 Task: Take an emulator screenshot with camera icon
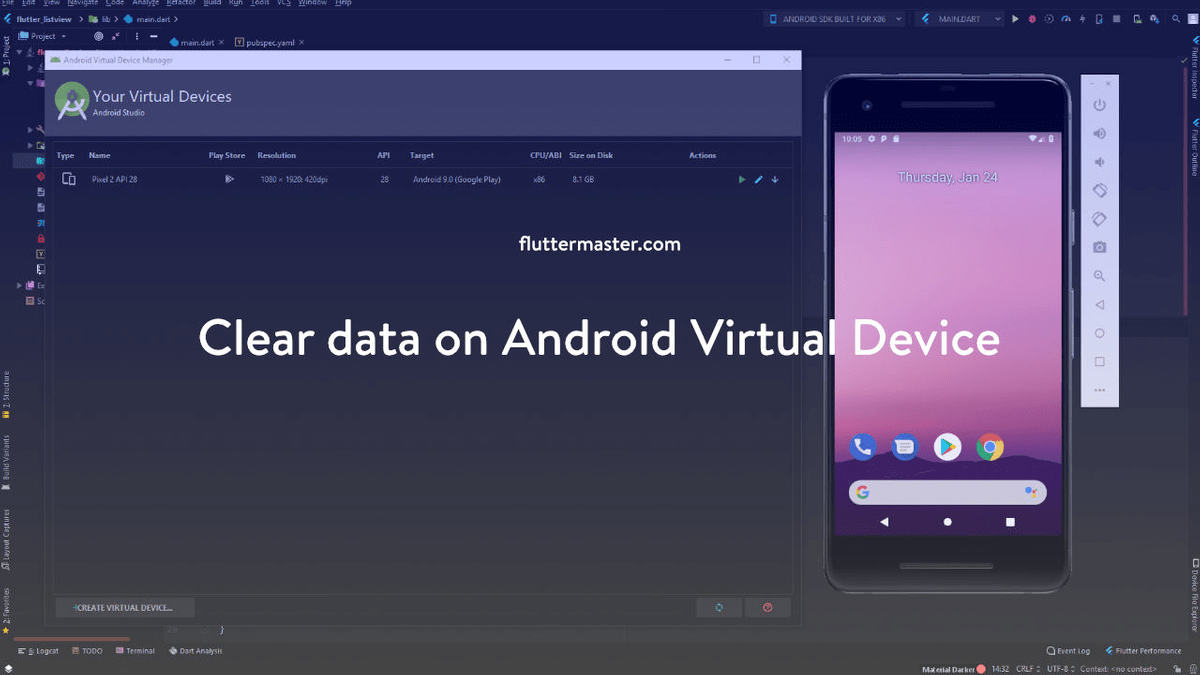pos(1100,247)
